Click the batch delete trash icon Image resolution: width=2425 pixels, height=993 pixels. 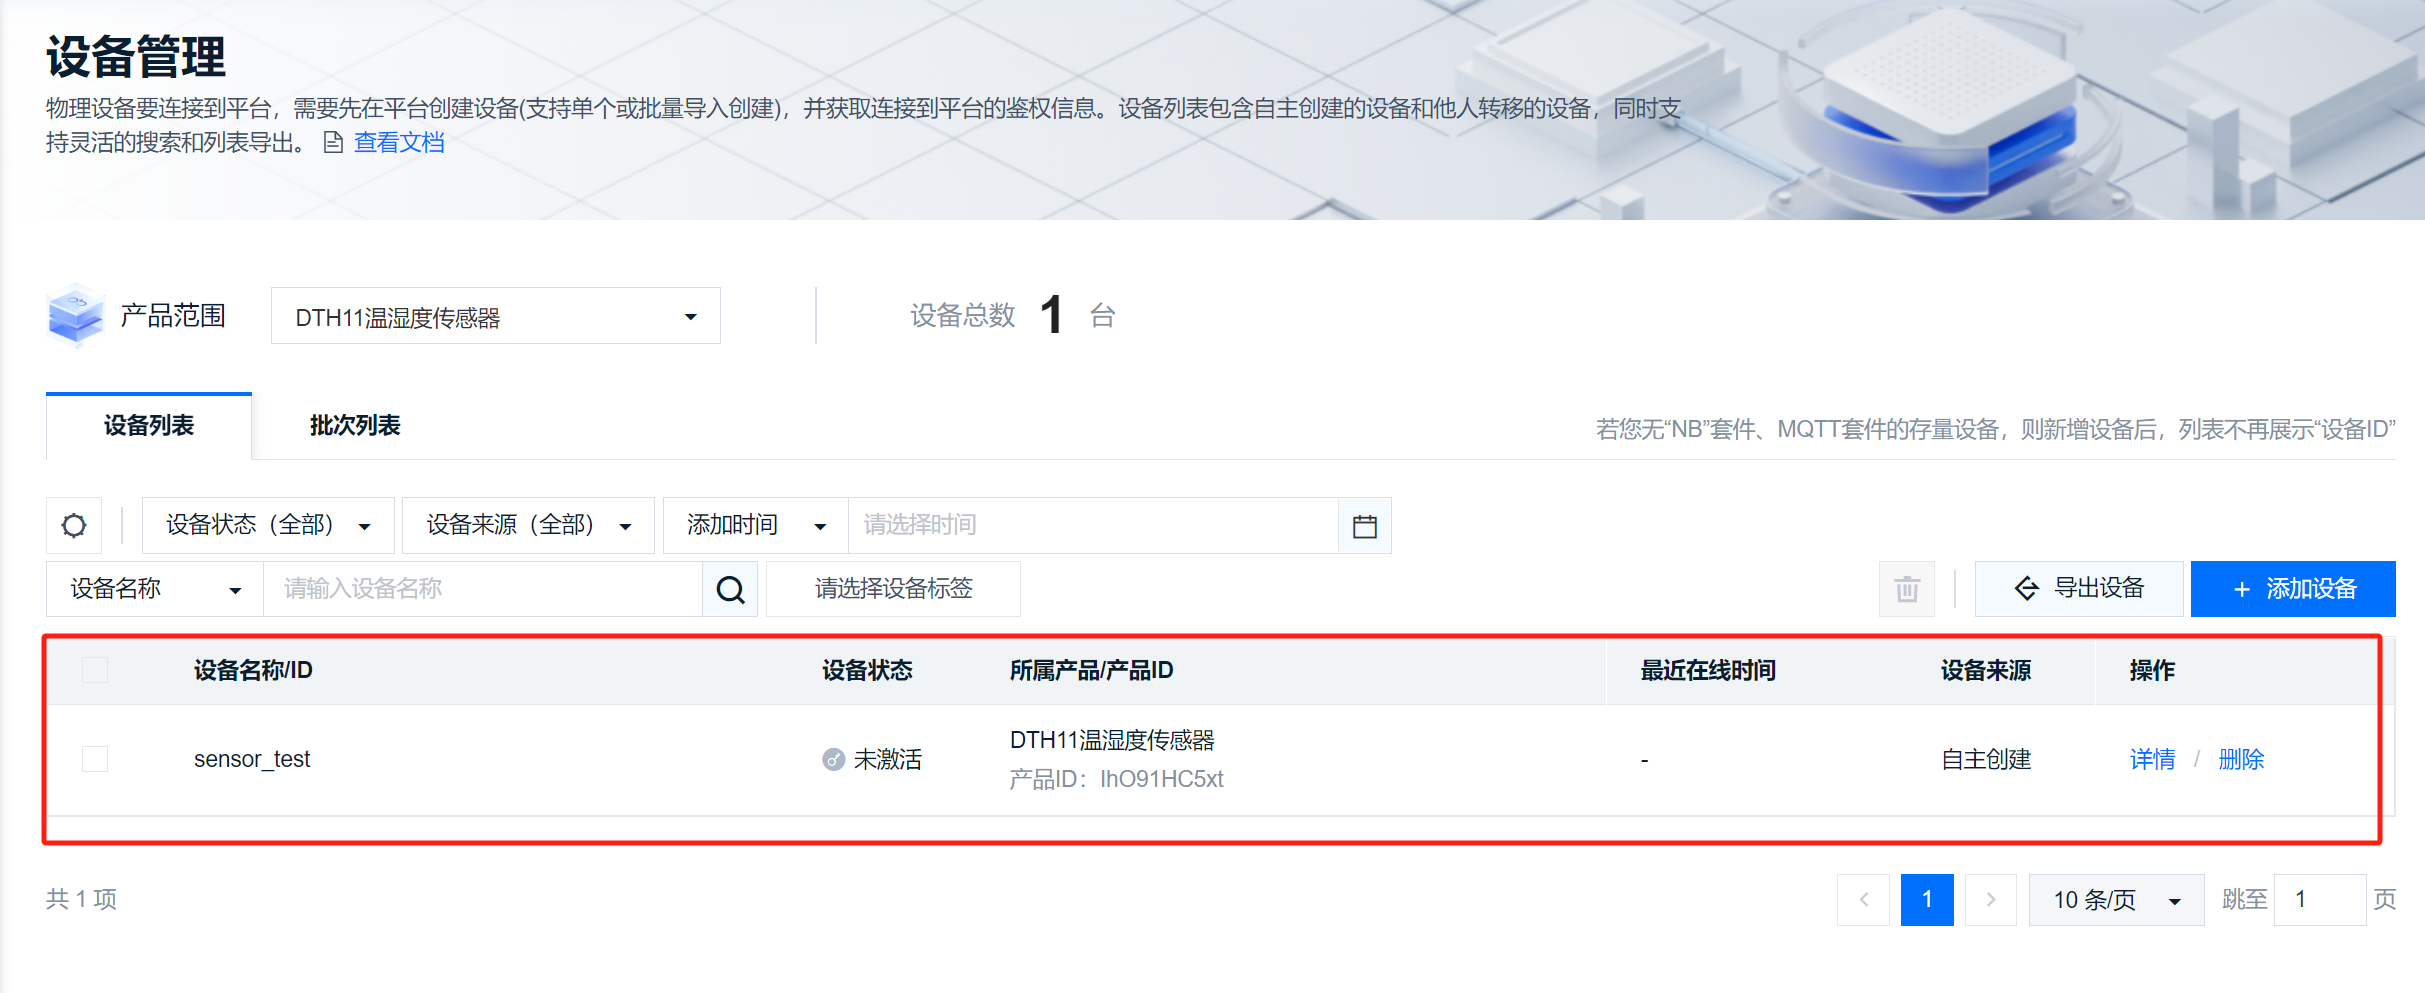1906,589
